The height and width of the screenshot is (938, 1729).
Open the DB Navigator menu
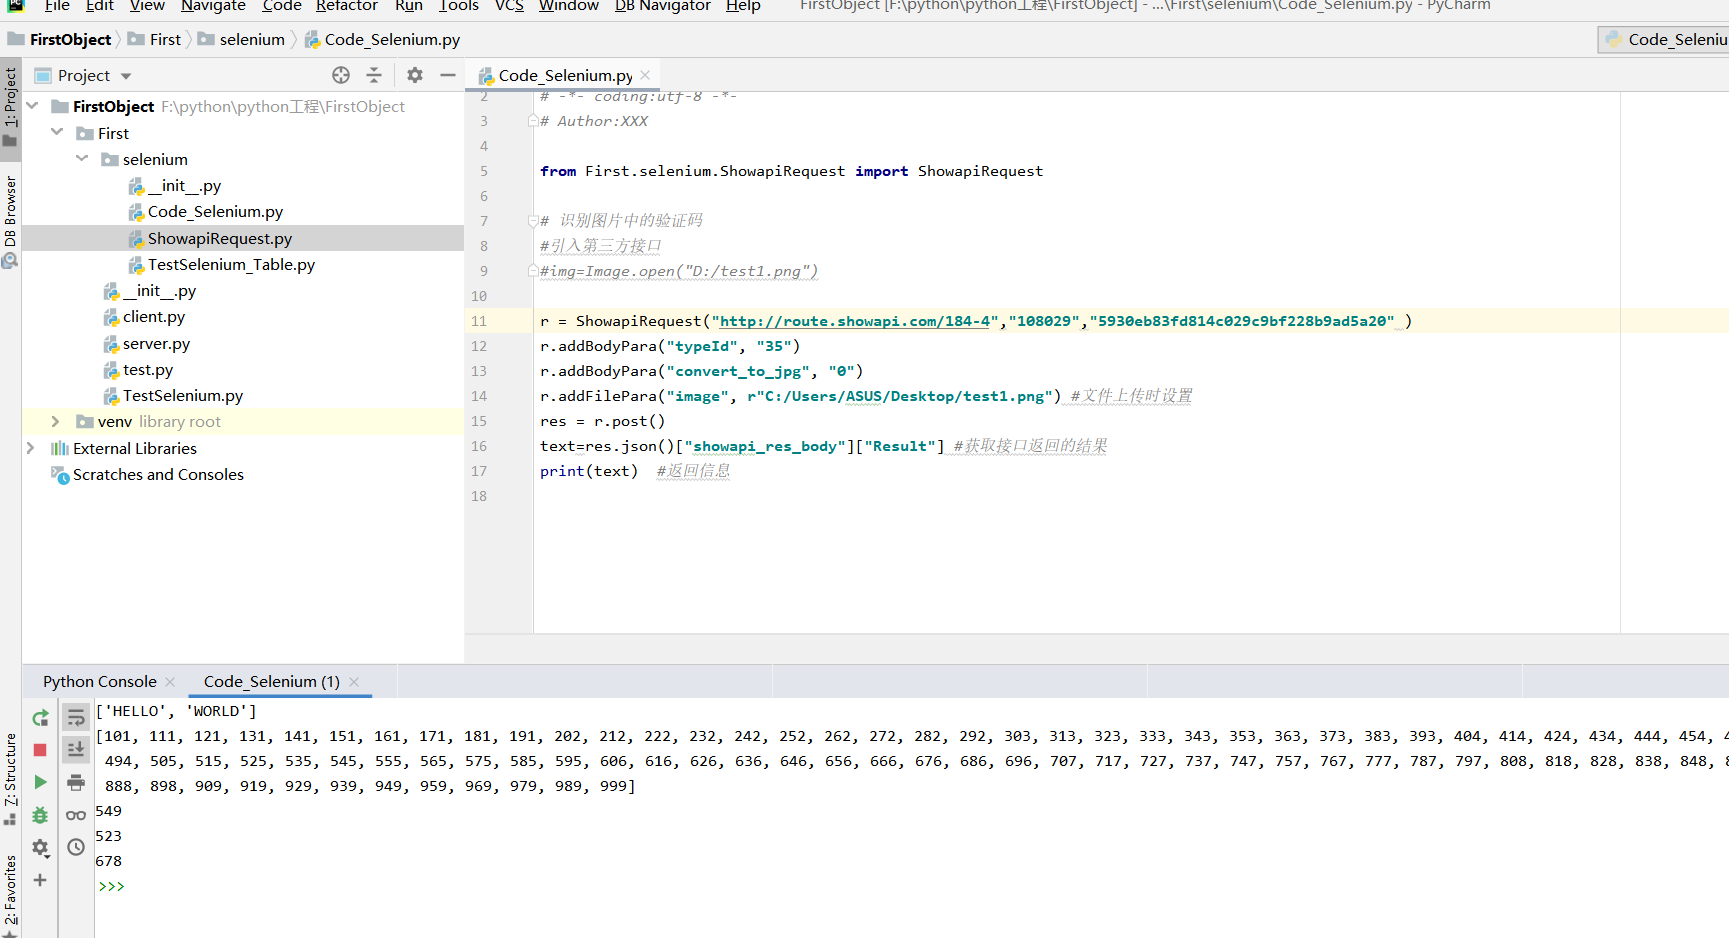coord(663,6)
